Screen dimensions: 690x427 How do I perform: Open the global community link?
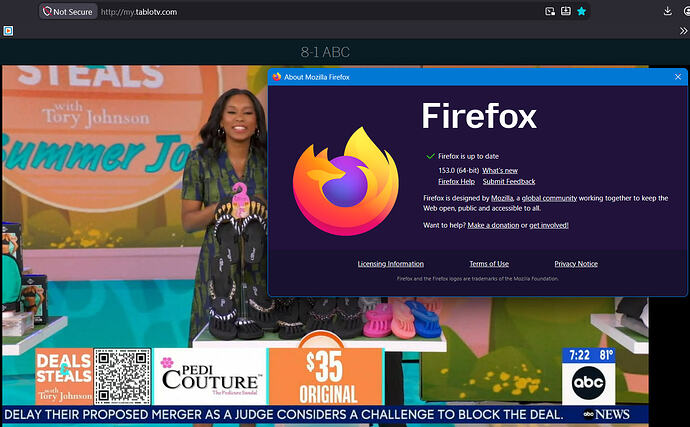coord(549,198)
